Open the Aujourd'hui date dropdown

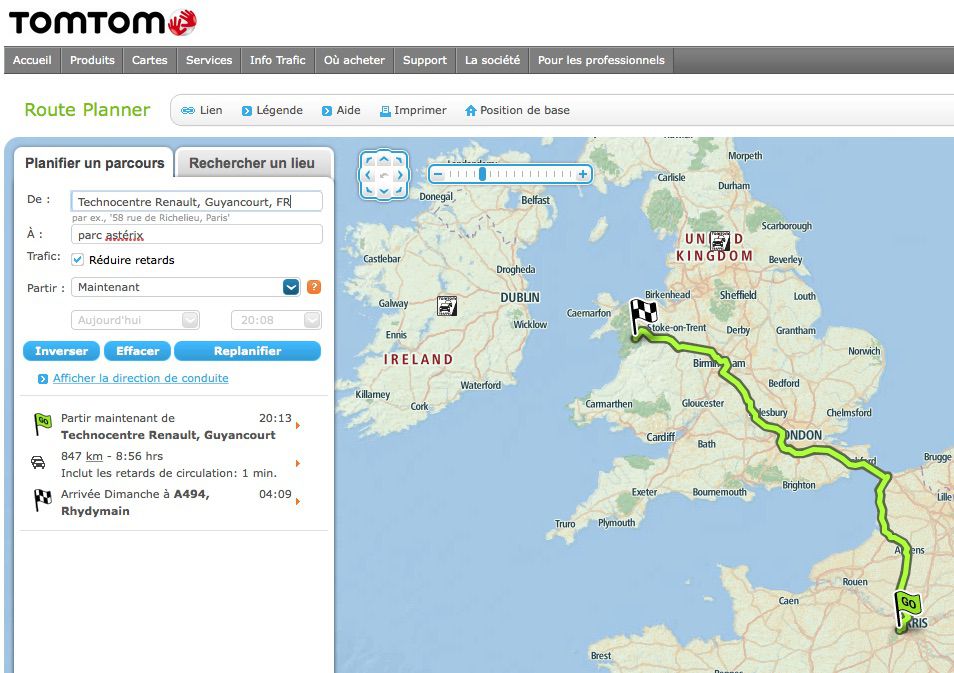pos(135,320)
